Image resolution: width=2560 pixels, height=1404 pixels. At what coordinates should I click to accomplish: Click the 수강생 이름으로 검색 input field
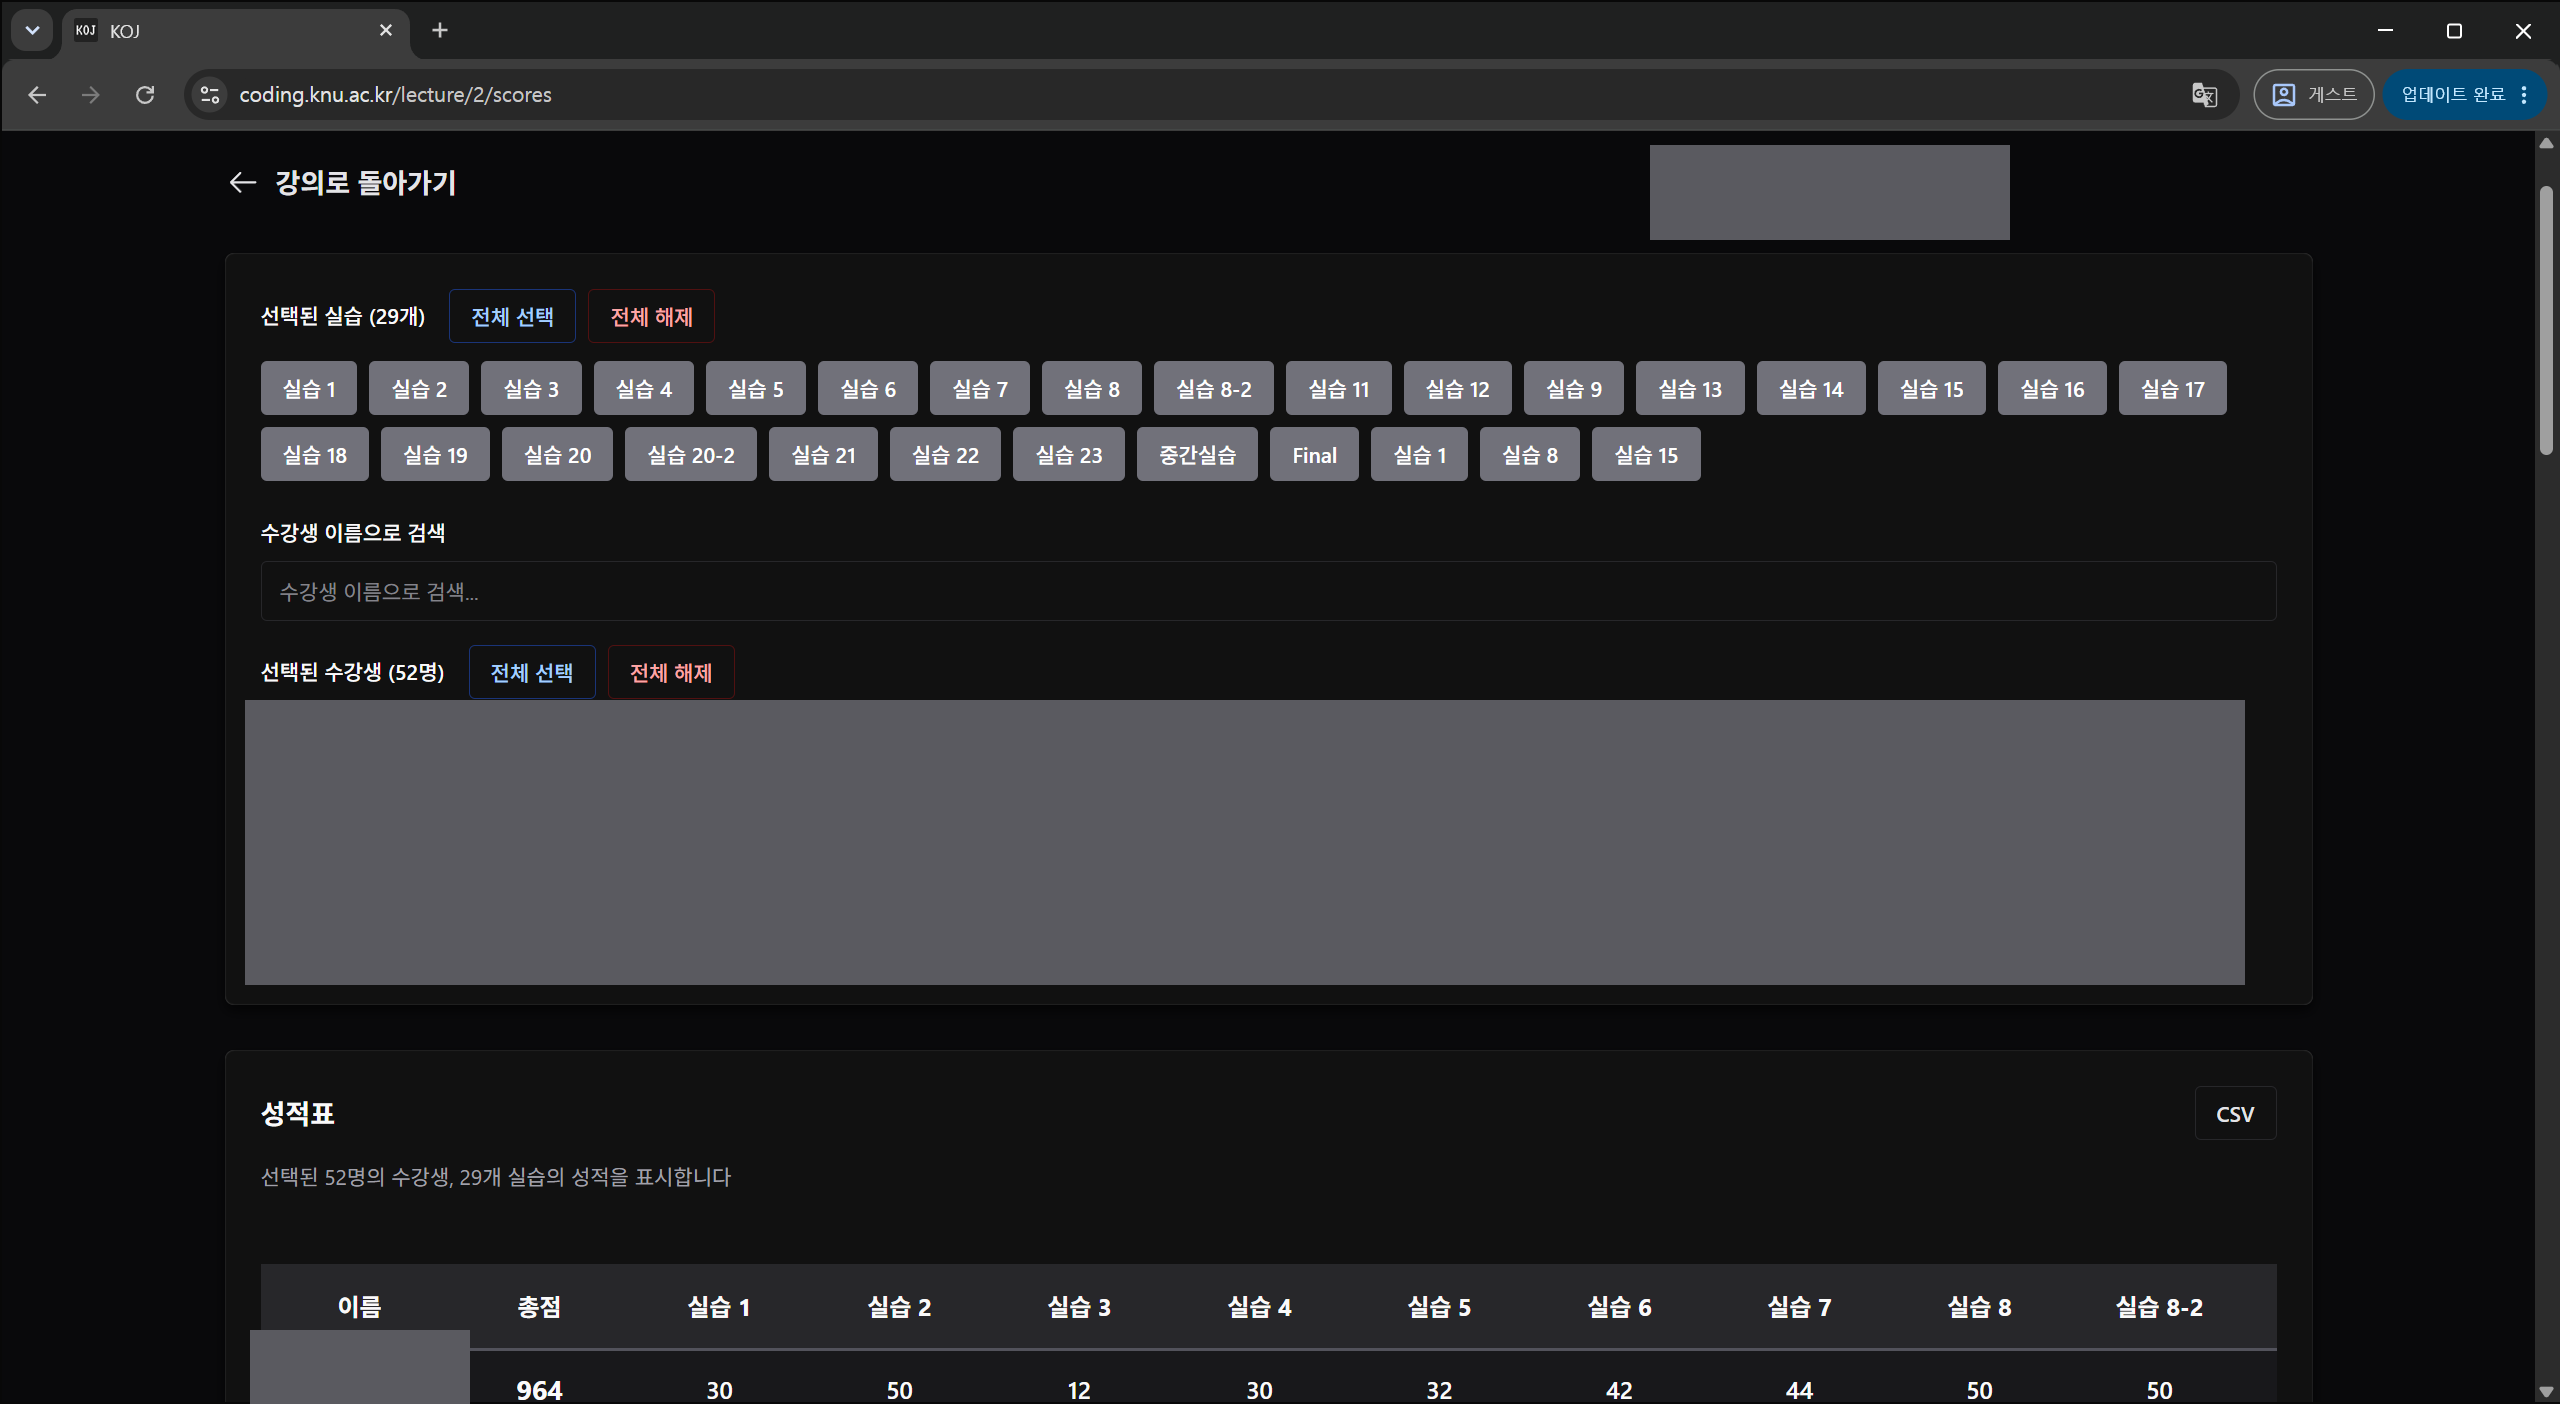click(x=1268, y=591)
